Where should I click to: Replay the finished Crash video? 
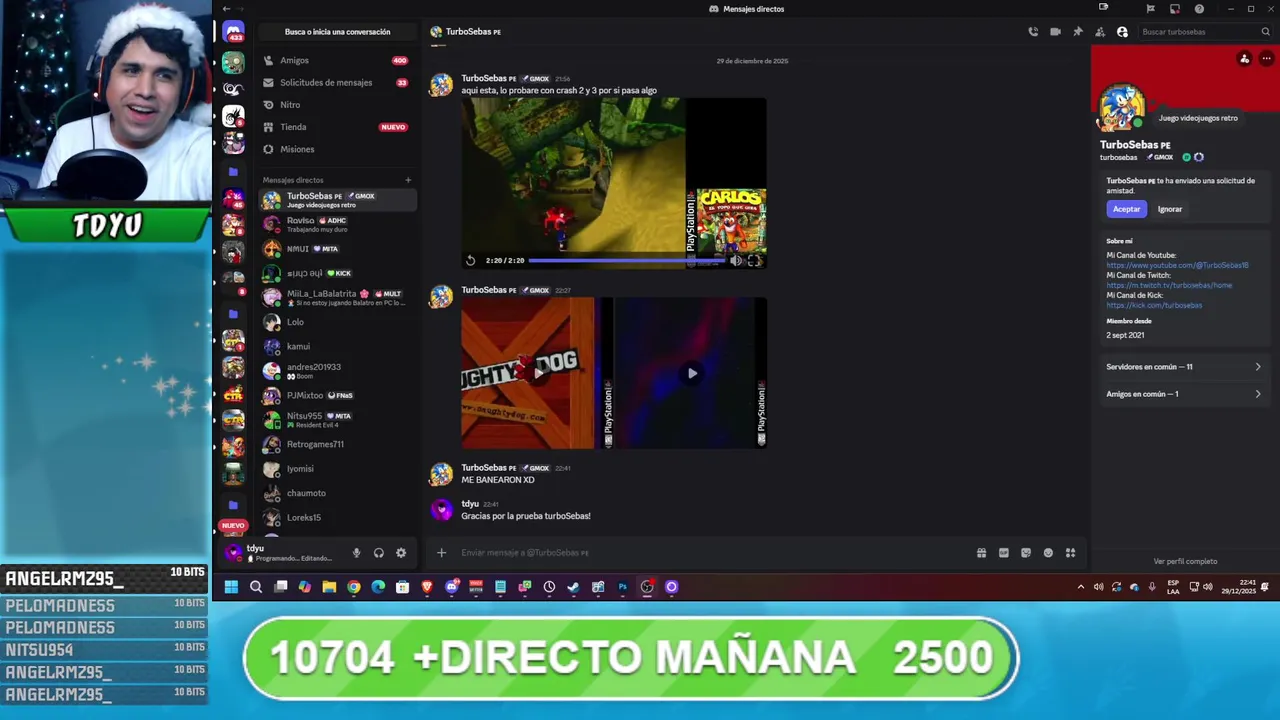471,261
